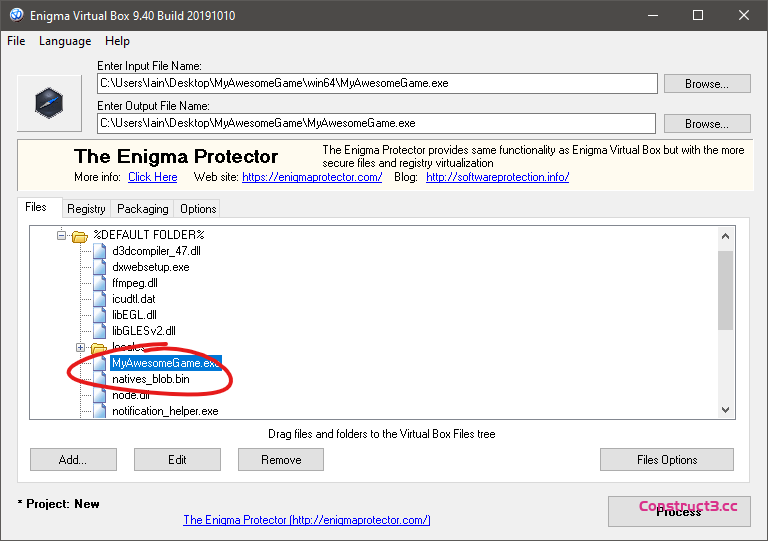768x541 pixels.
Task: Switch to the Packaging tab
Action: [x=142, y=209]
